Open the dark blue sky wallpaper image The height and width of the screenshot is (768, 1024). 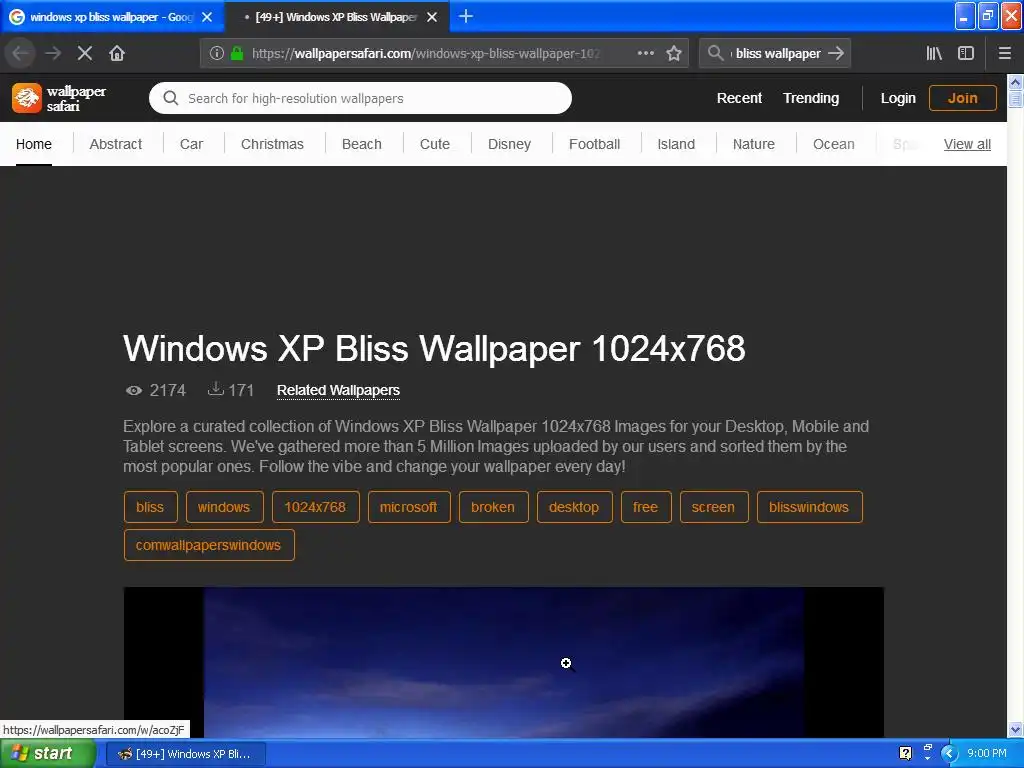(504, 662)
